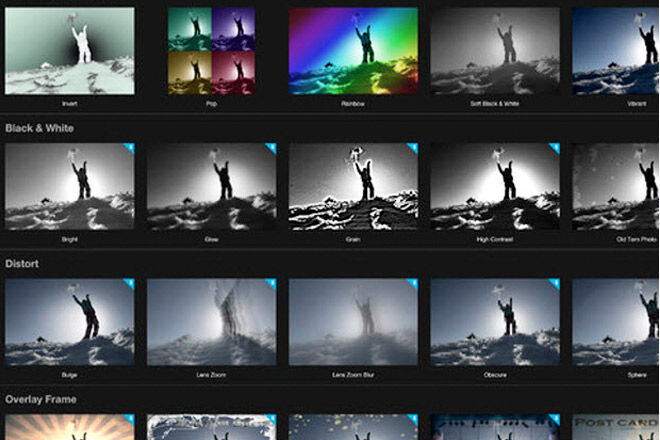Click the Overlay Frame section heading

[41, 400]
